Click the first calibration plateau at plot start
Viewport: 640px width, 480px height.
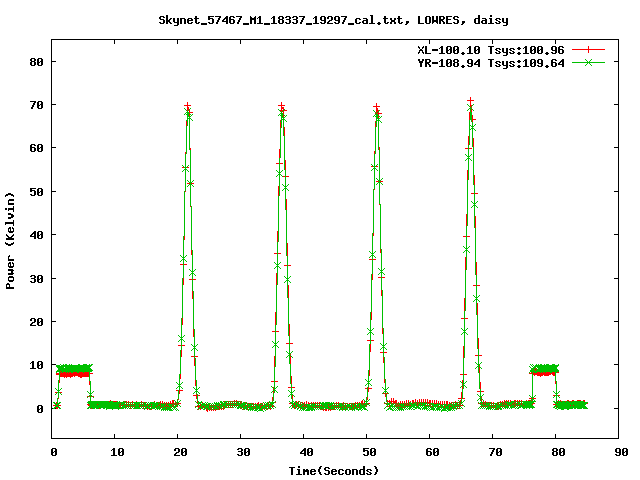73,370
